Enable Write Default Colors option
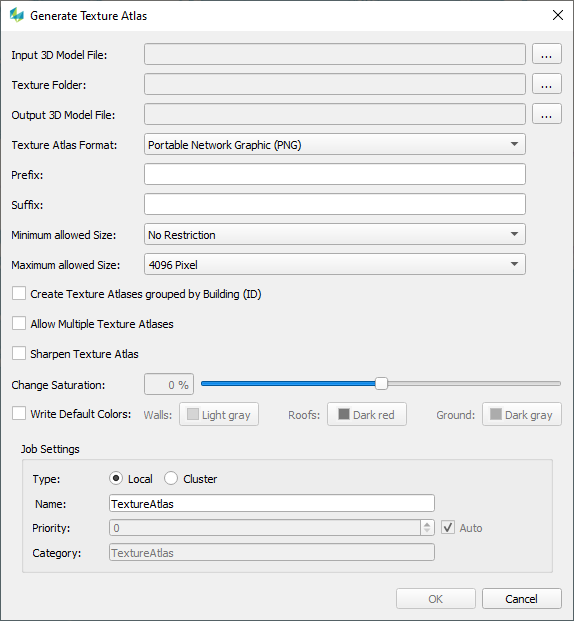The height and width of the screenshot is (621, 574). coord(19,413)
